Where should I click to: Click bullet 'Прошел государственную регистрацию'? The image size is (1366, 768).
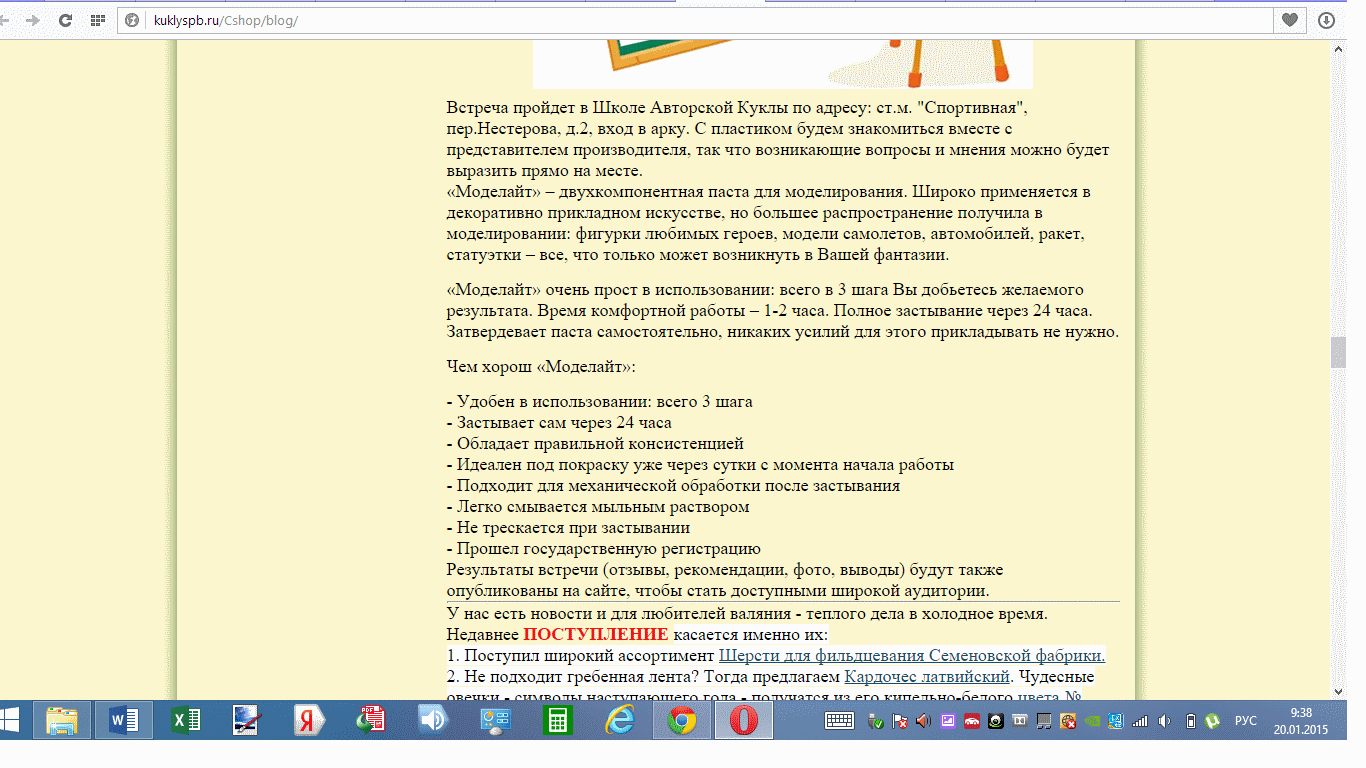[x=604, y=549]
